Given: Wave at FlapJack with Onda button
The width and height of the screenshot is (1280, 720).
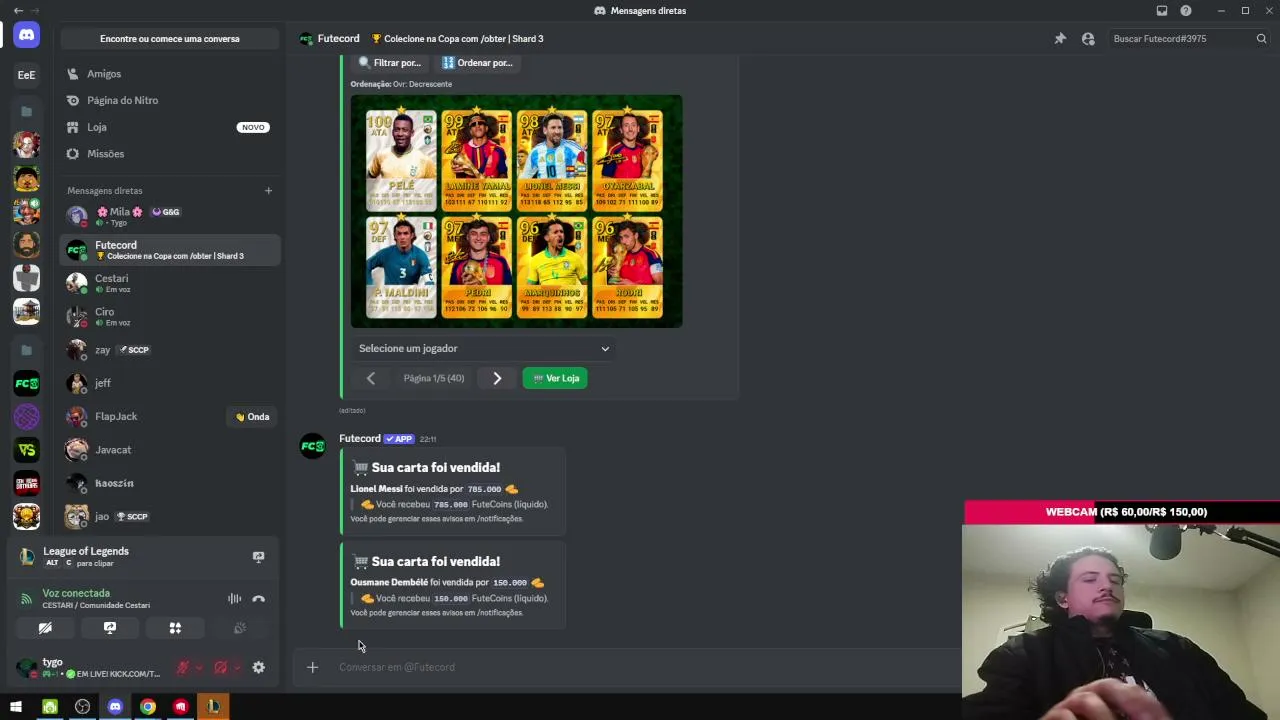Looking at the screenshot, I should point(252,417).
